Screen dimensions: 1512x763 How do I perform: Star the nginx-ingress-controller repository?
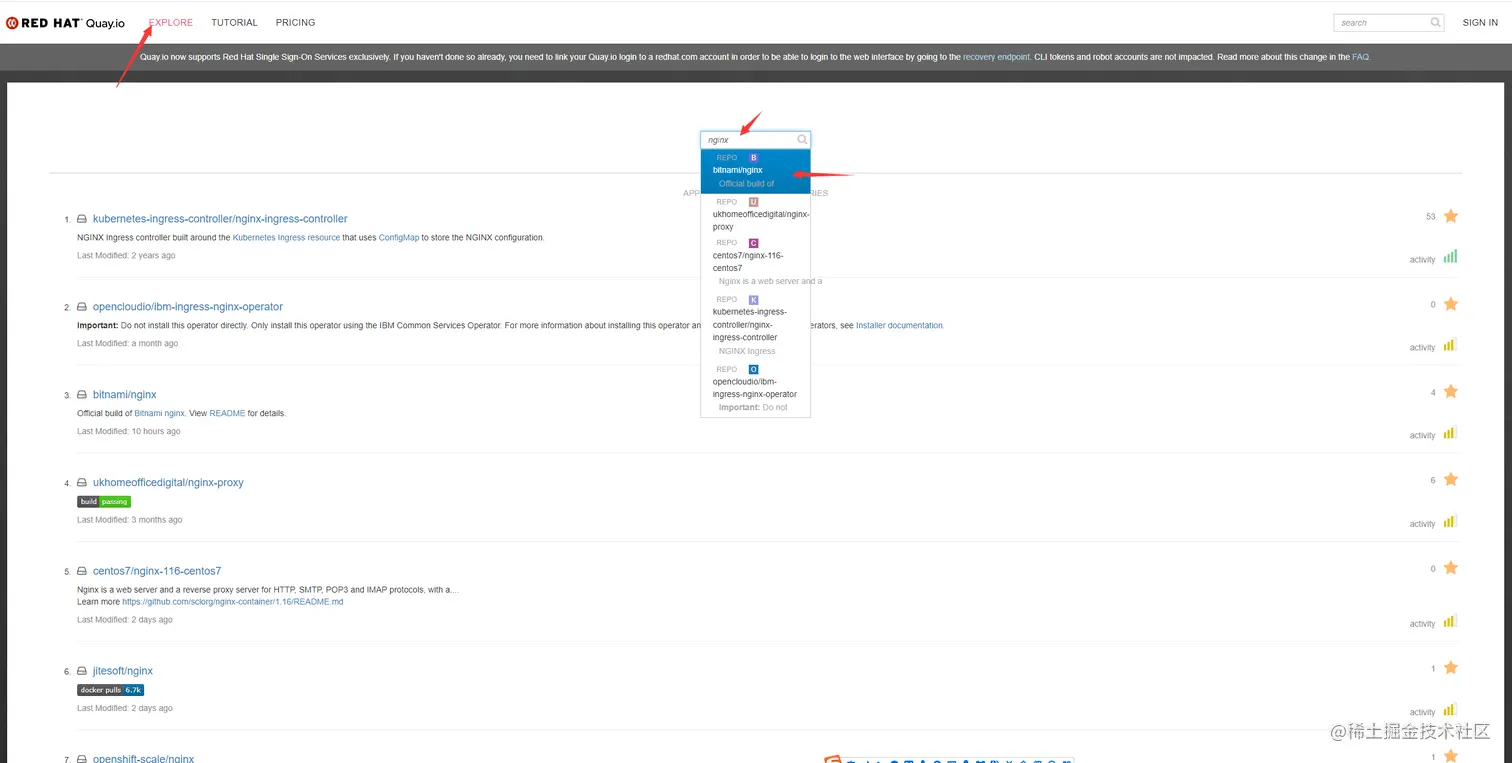[1451, 216]
